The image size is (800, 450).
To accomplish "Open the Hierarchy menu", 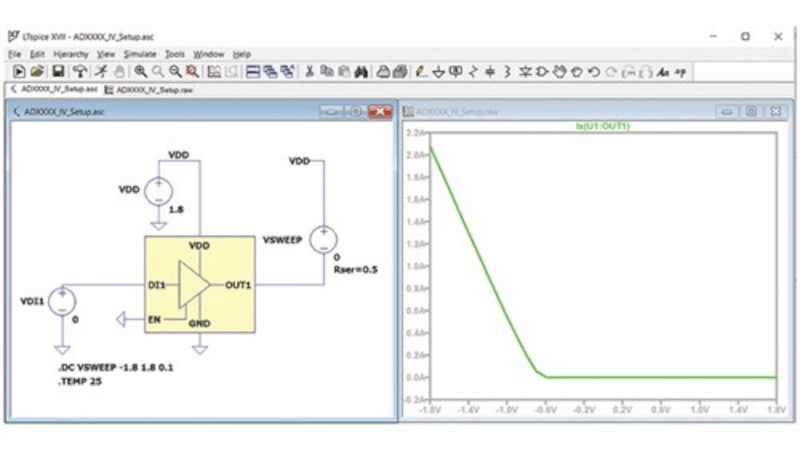I will (x=71, y=53).
